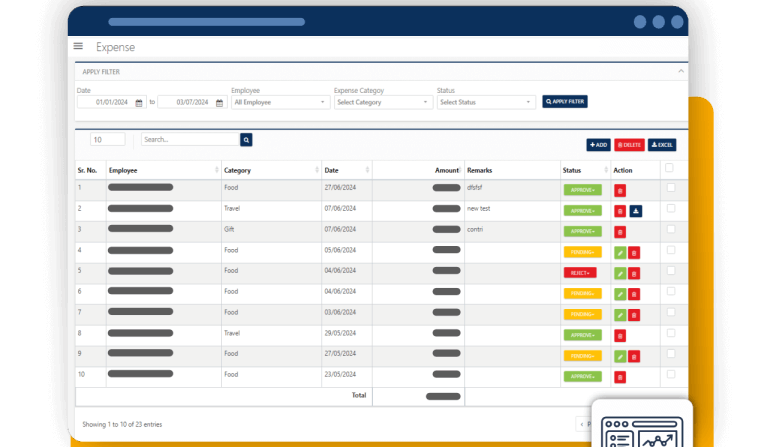Edit the expense in row 7
The height and width of the screenshot is (447, 770).
(620, 315)
